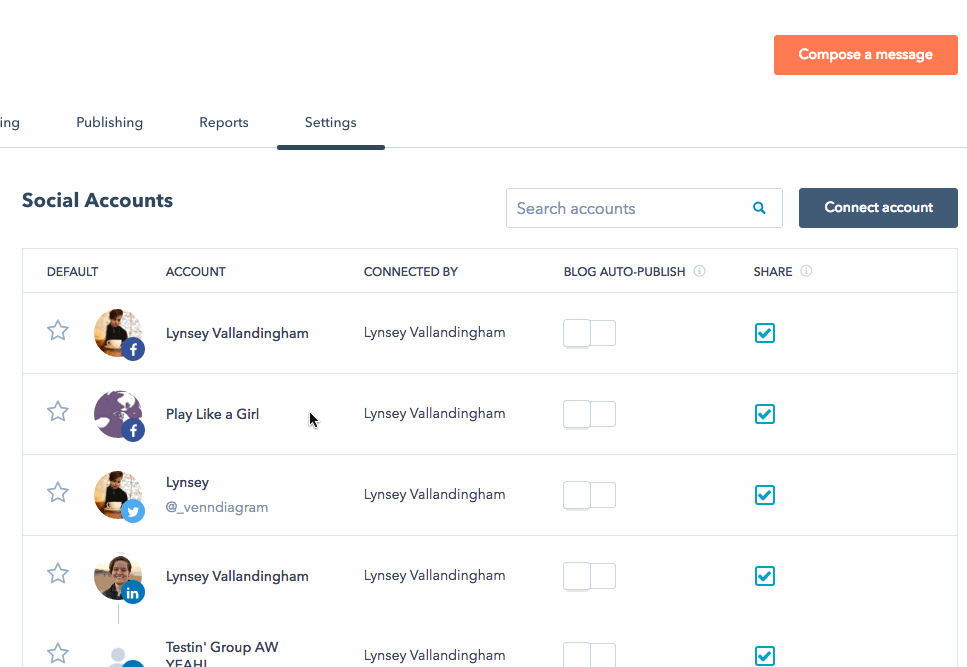Open Blog Auto-Publish info icon
This screenshot has width=967, height=667.
tap(700, 271)
